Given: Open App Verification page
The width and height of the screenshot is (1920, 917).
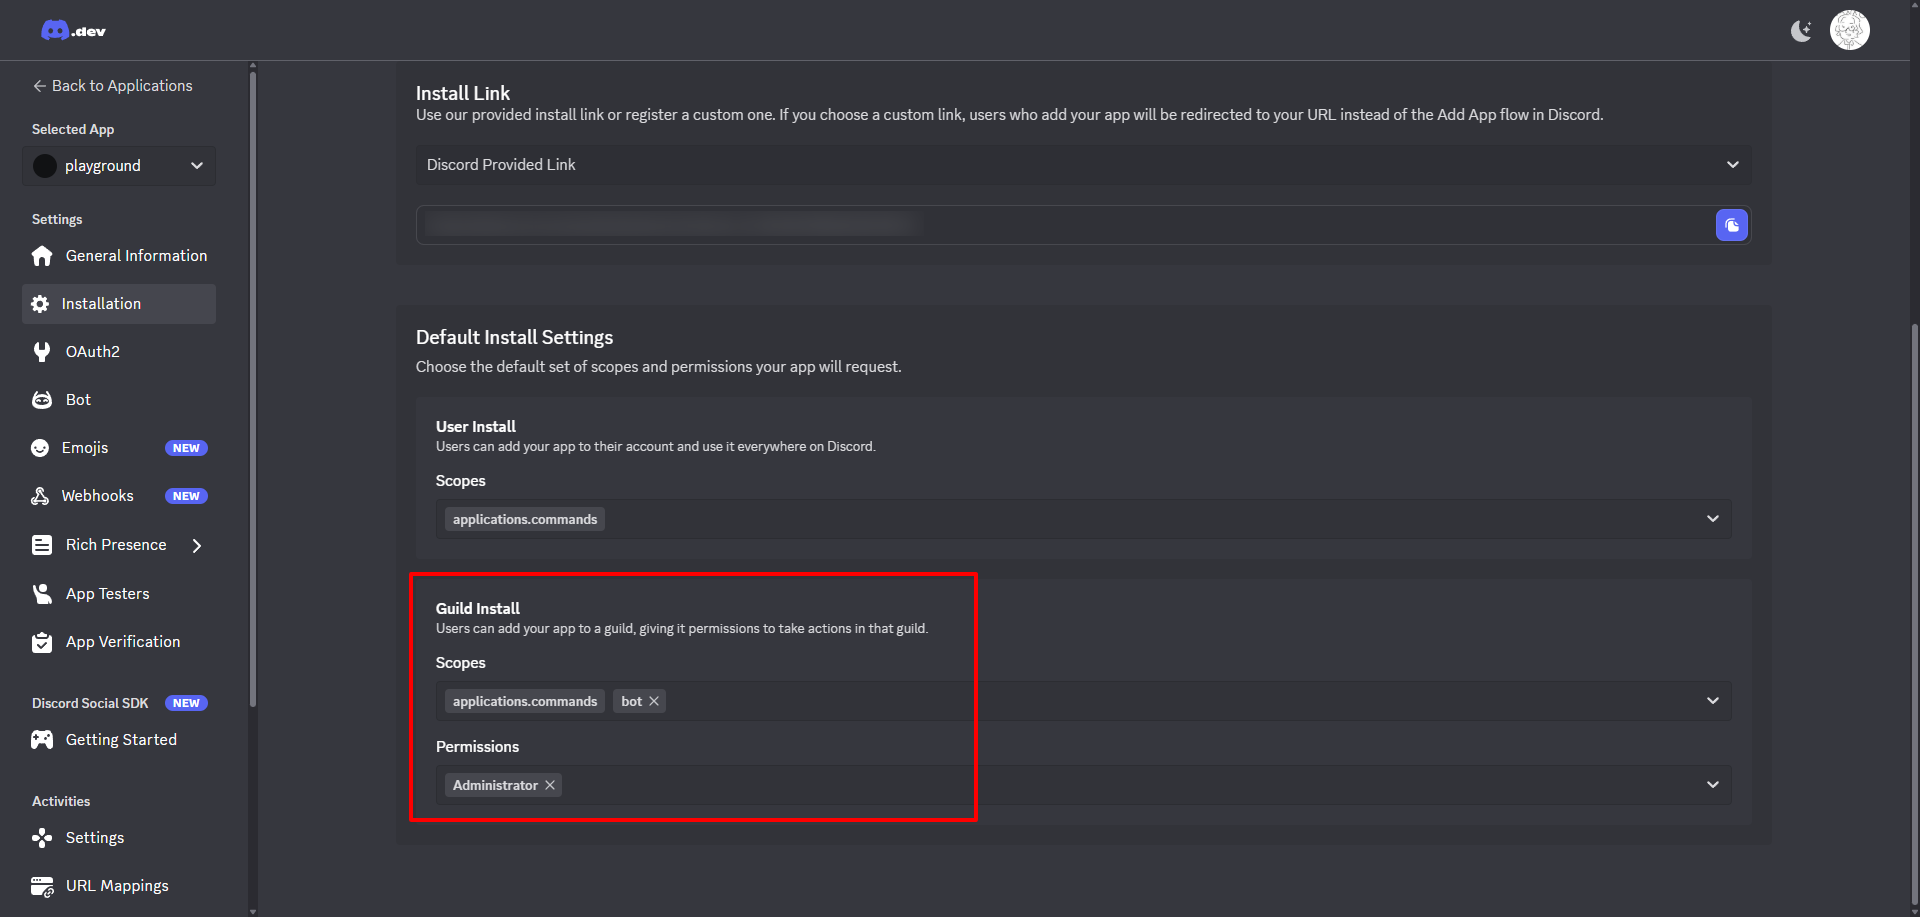Looking at the screenshot, I should tap(123, 642).
